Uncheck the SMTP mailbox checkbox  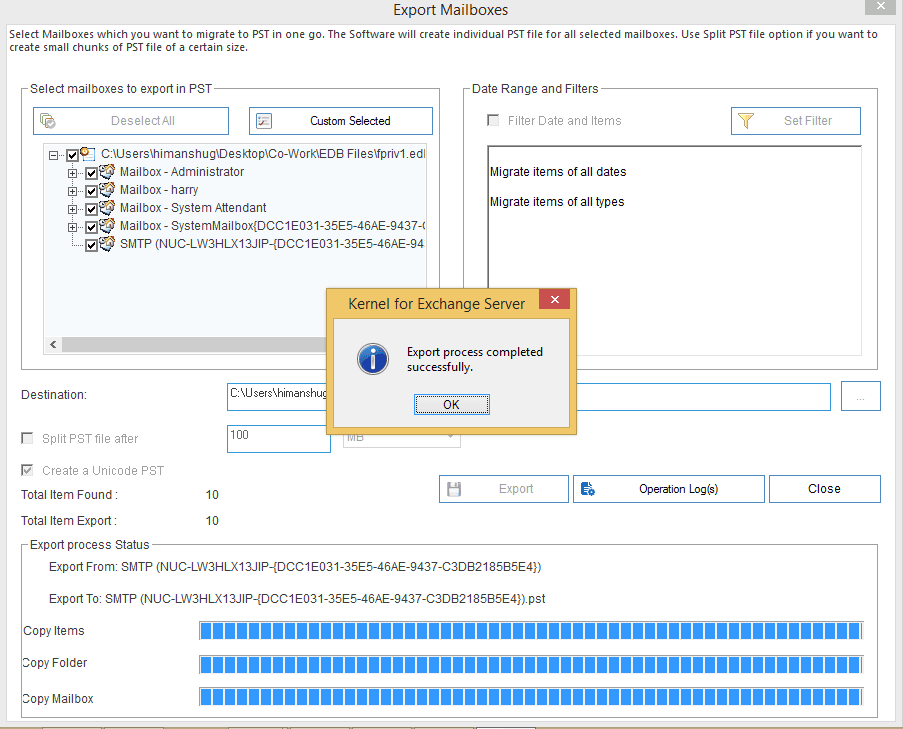point(91,245)
